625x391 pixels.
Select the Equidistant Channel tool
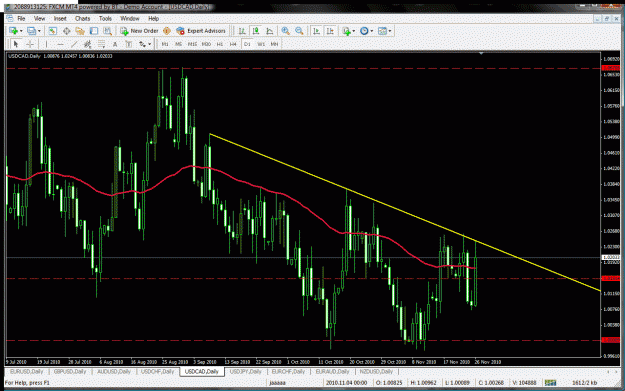click(87, 44)
